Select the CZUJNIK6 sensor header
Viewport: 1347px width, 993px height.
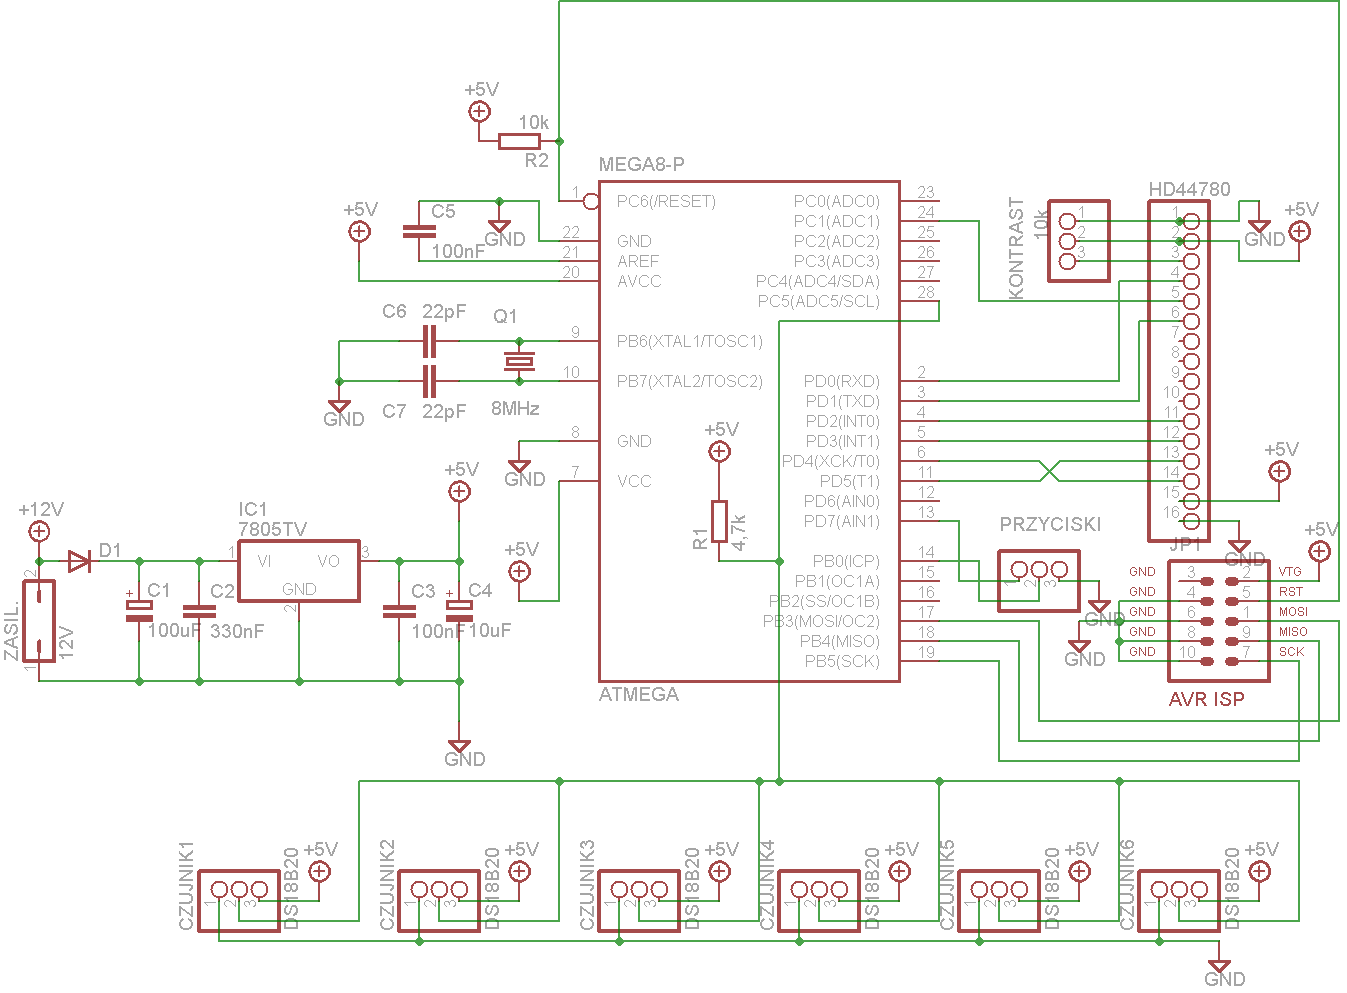tap(1179, 901)
